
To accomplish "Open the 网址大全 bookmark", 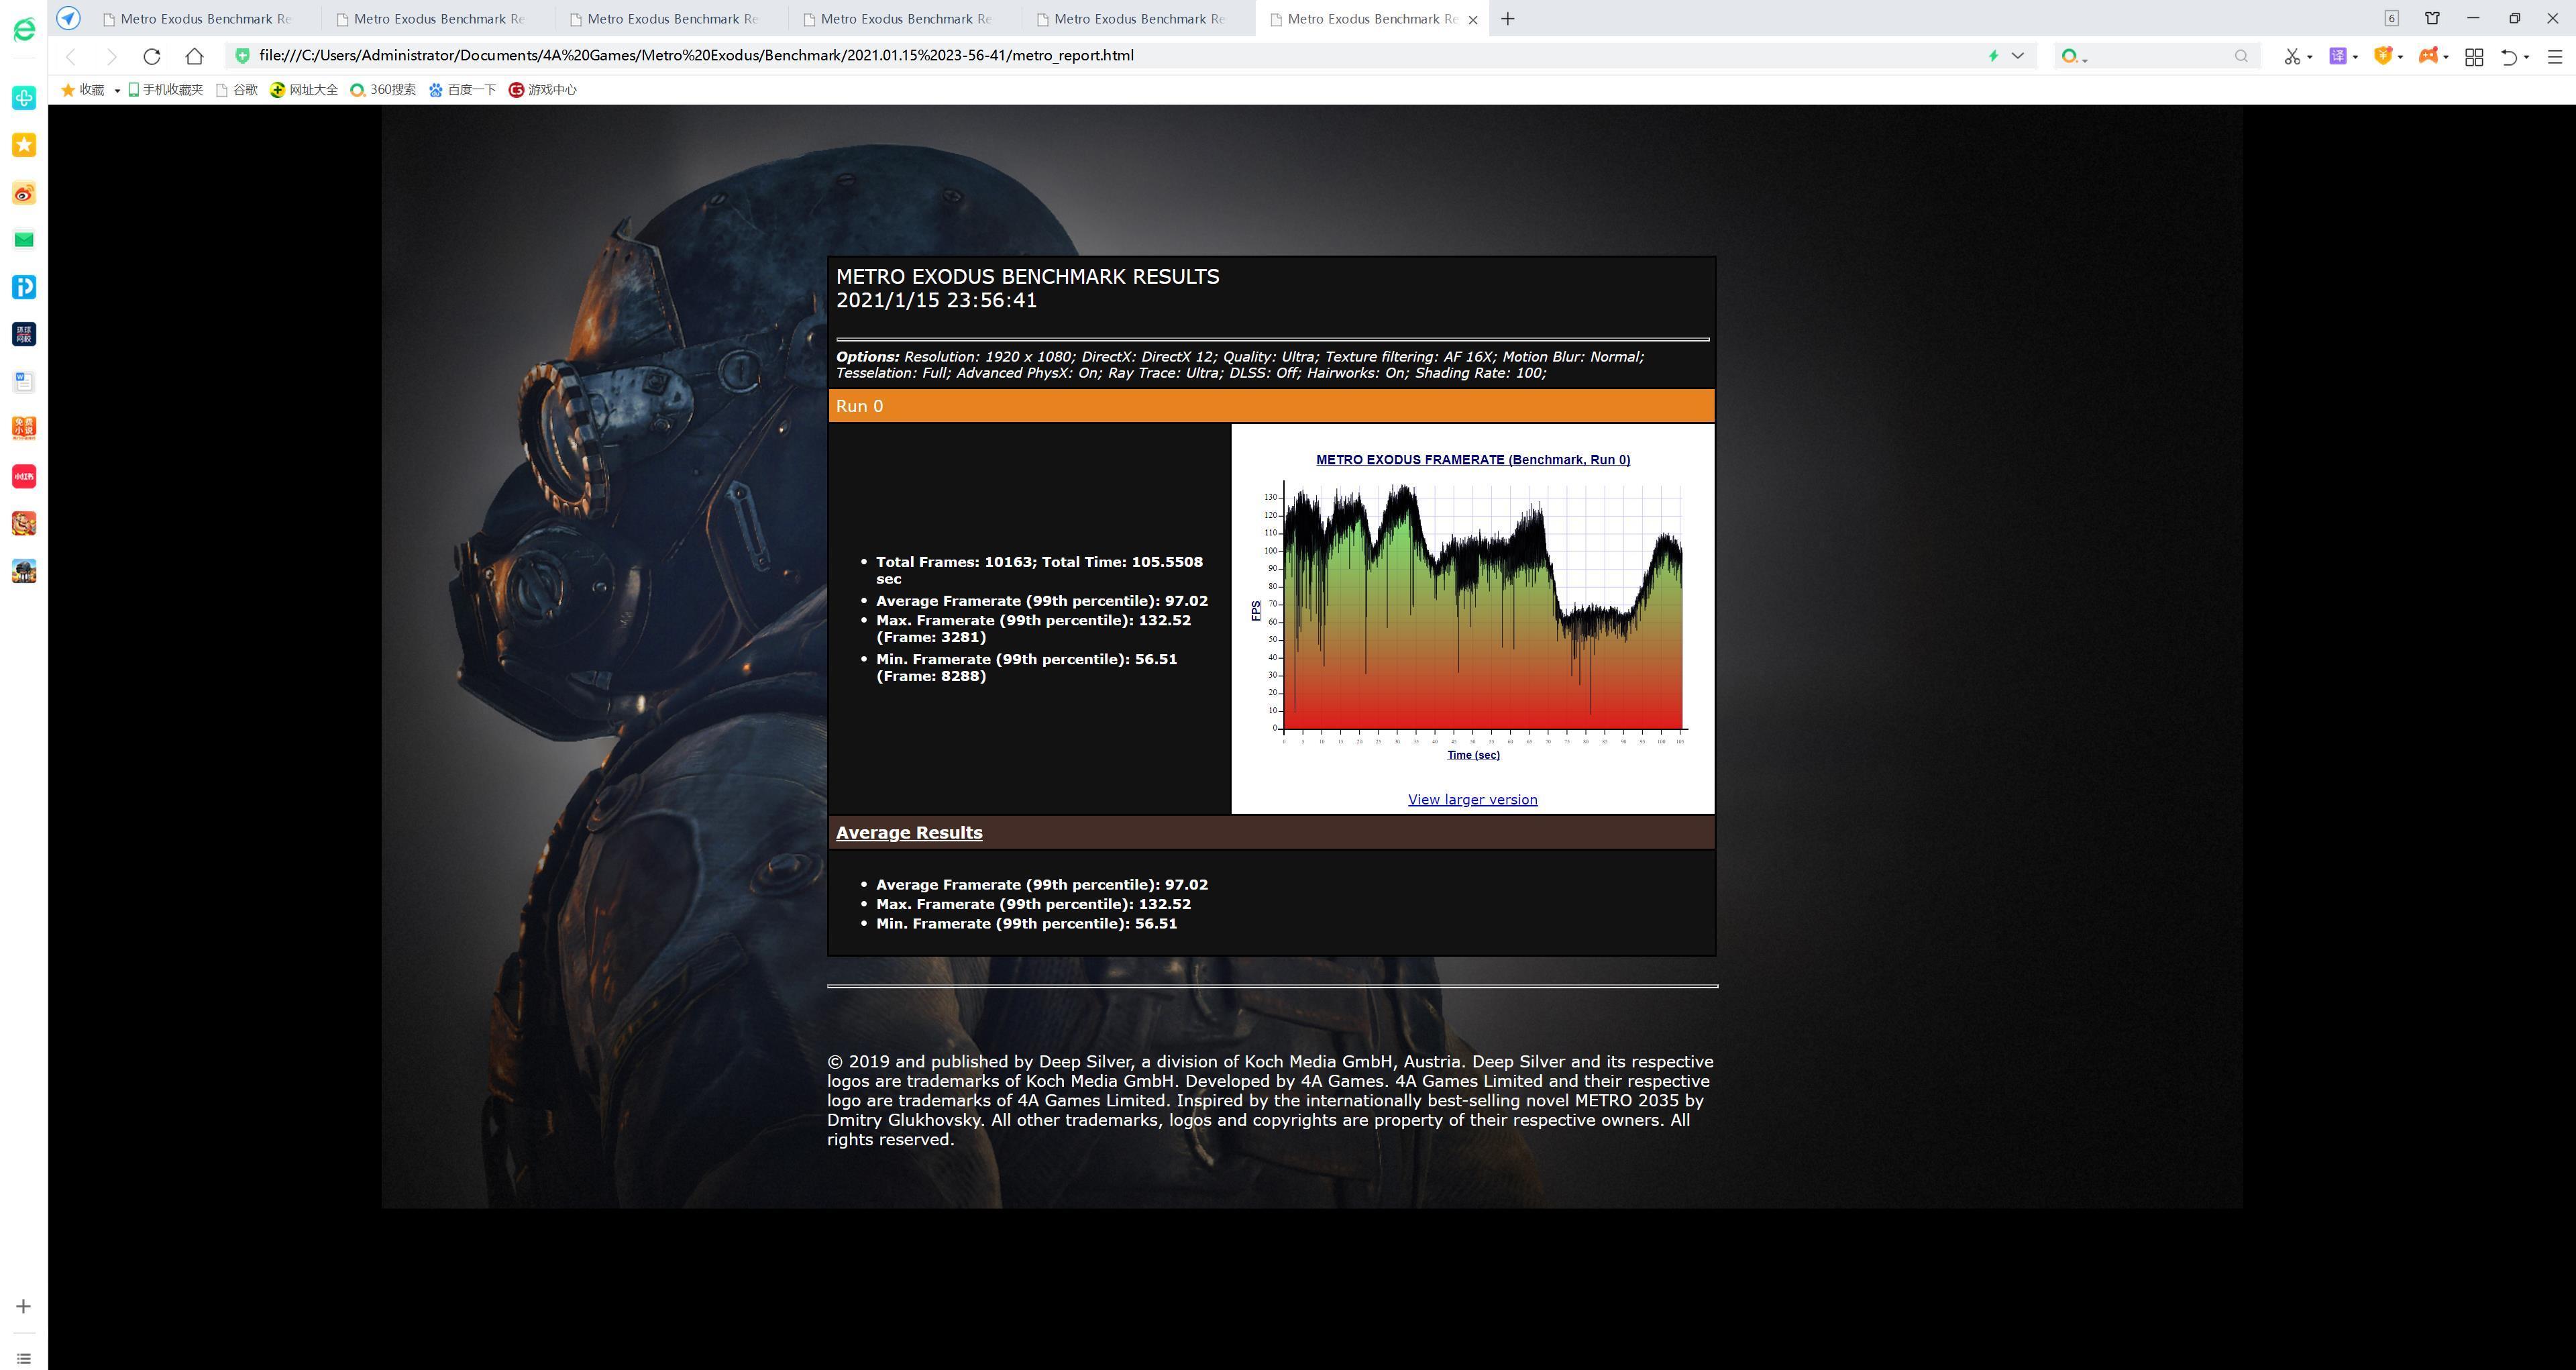I will coord(304,90).
